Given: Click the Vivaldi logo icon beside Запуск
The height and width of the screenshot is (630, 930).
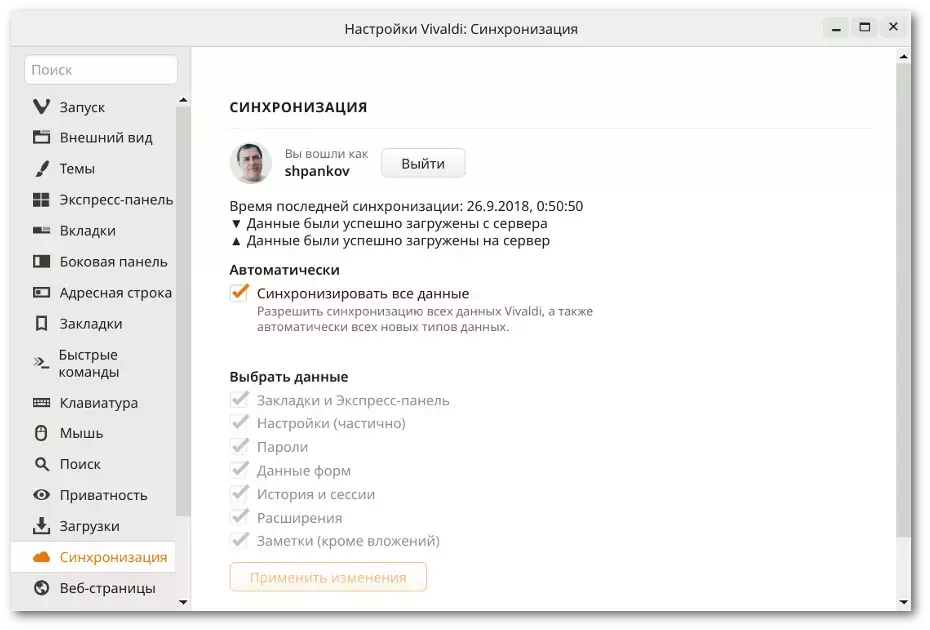Looking at the screenshot, I should [x=41, y=107].
